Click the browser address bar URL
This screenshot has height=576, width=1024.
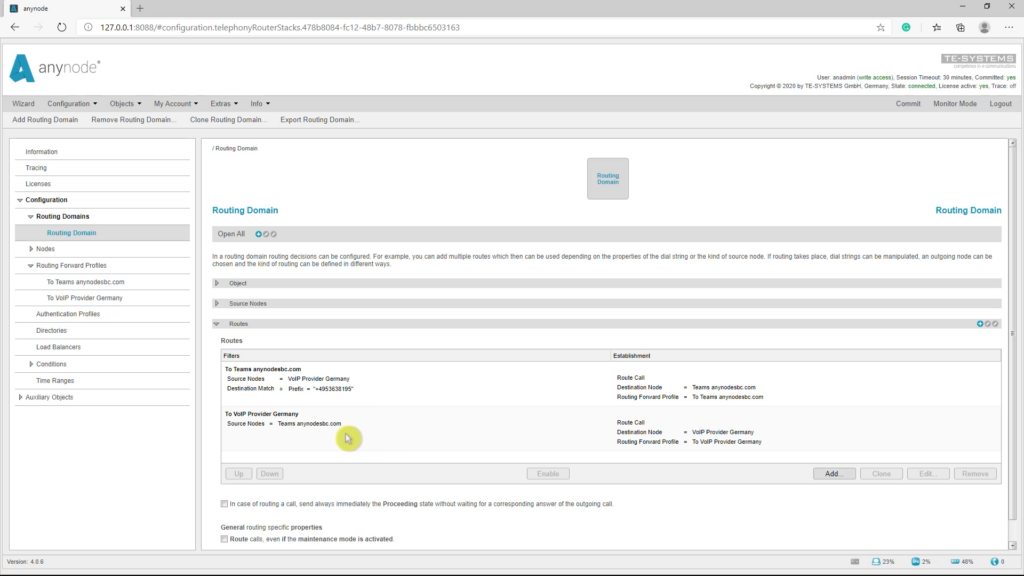point(280,27)
